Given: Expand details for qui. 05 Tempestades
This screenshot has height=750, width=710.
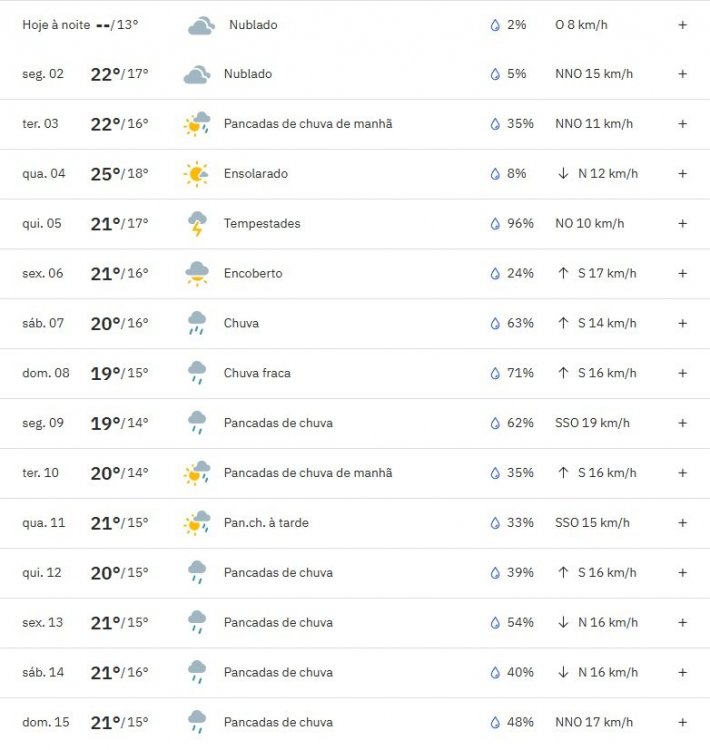Looking at the screenshot, I should (683, 223).
